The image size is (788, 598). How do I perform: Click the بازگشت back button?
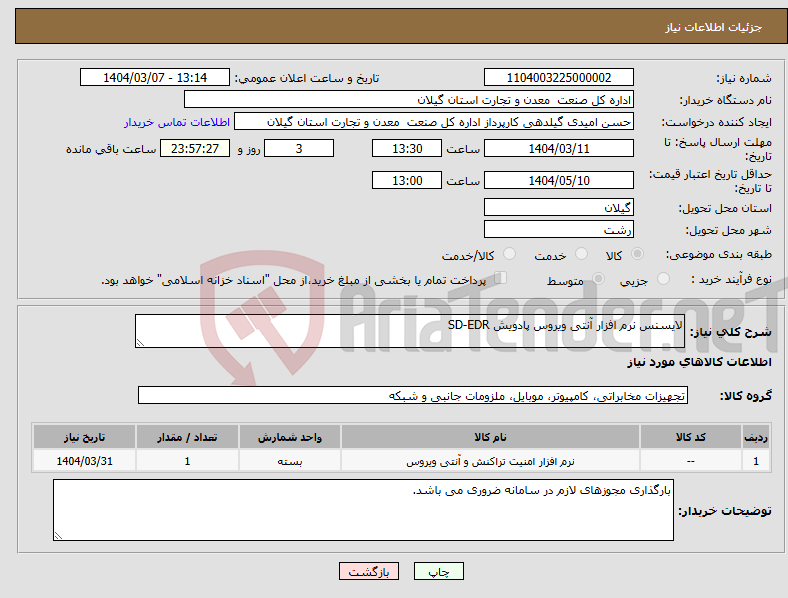(x=369, y=571)
